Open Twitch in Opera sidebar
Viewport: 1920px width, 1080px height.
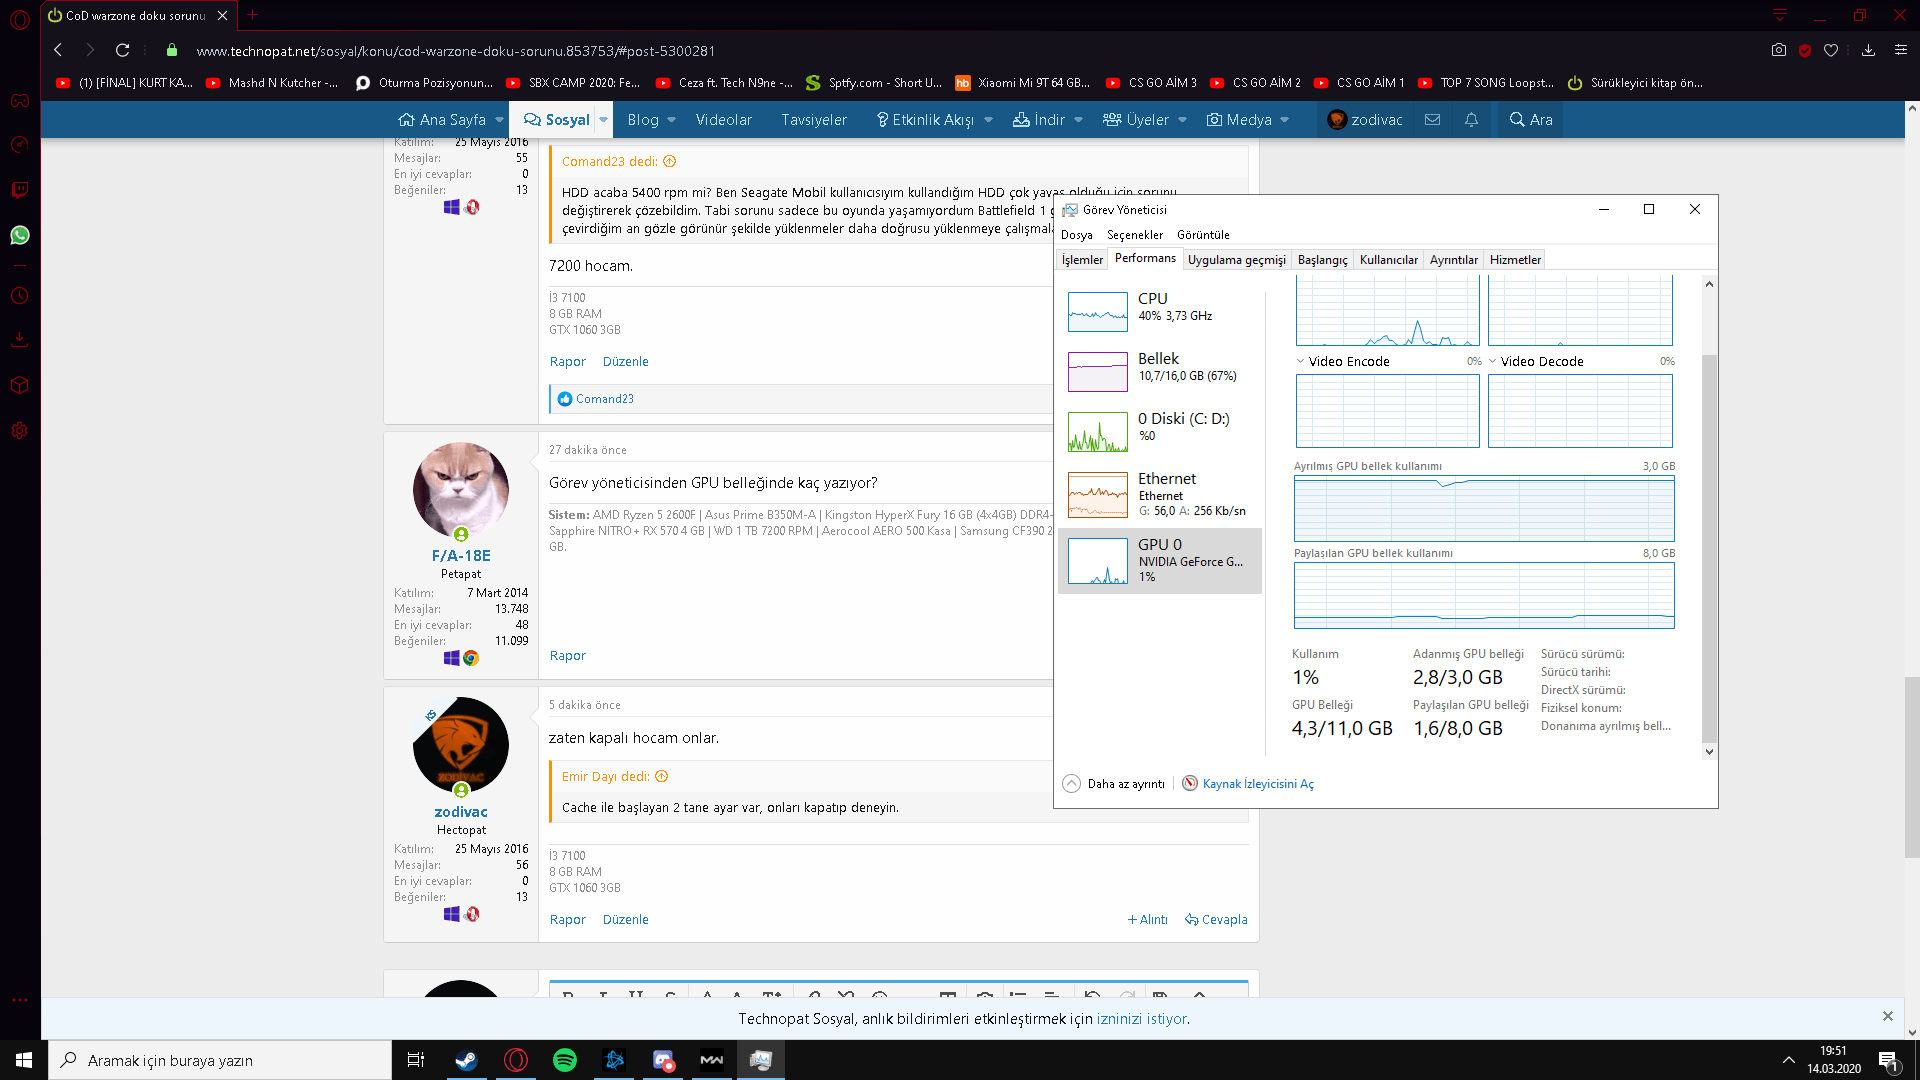click(20, 190)
